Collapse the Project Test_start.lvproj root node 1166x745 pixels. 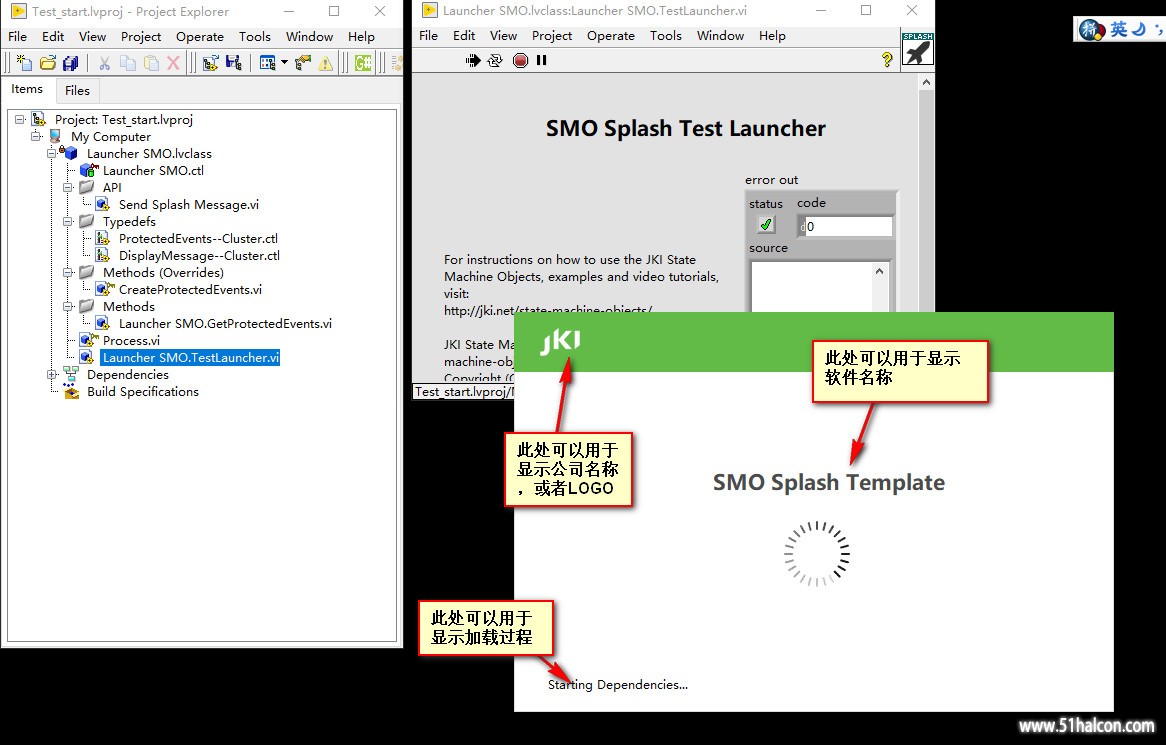(x=20, y=119)
